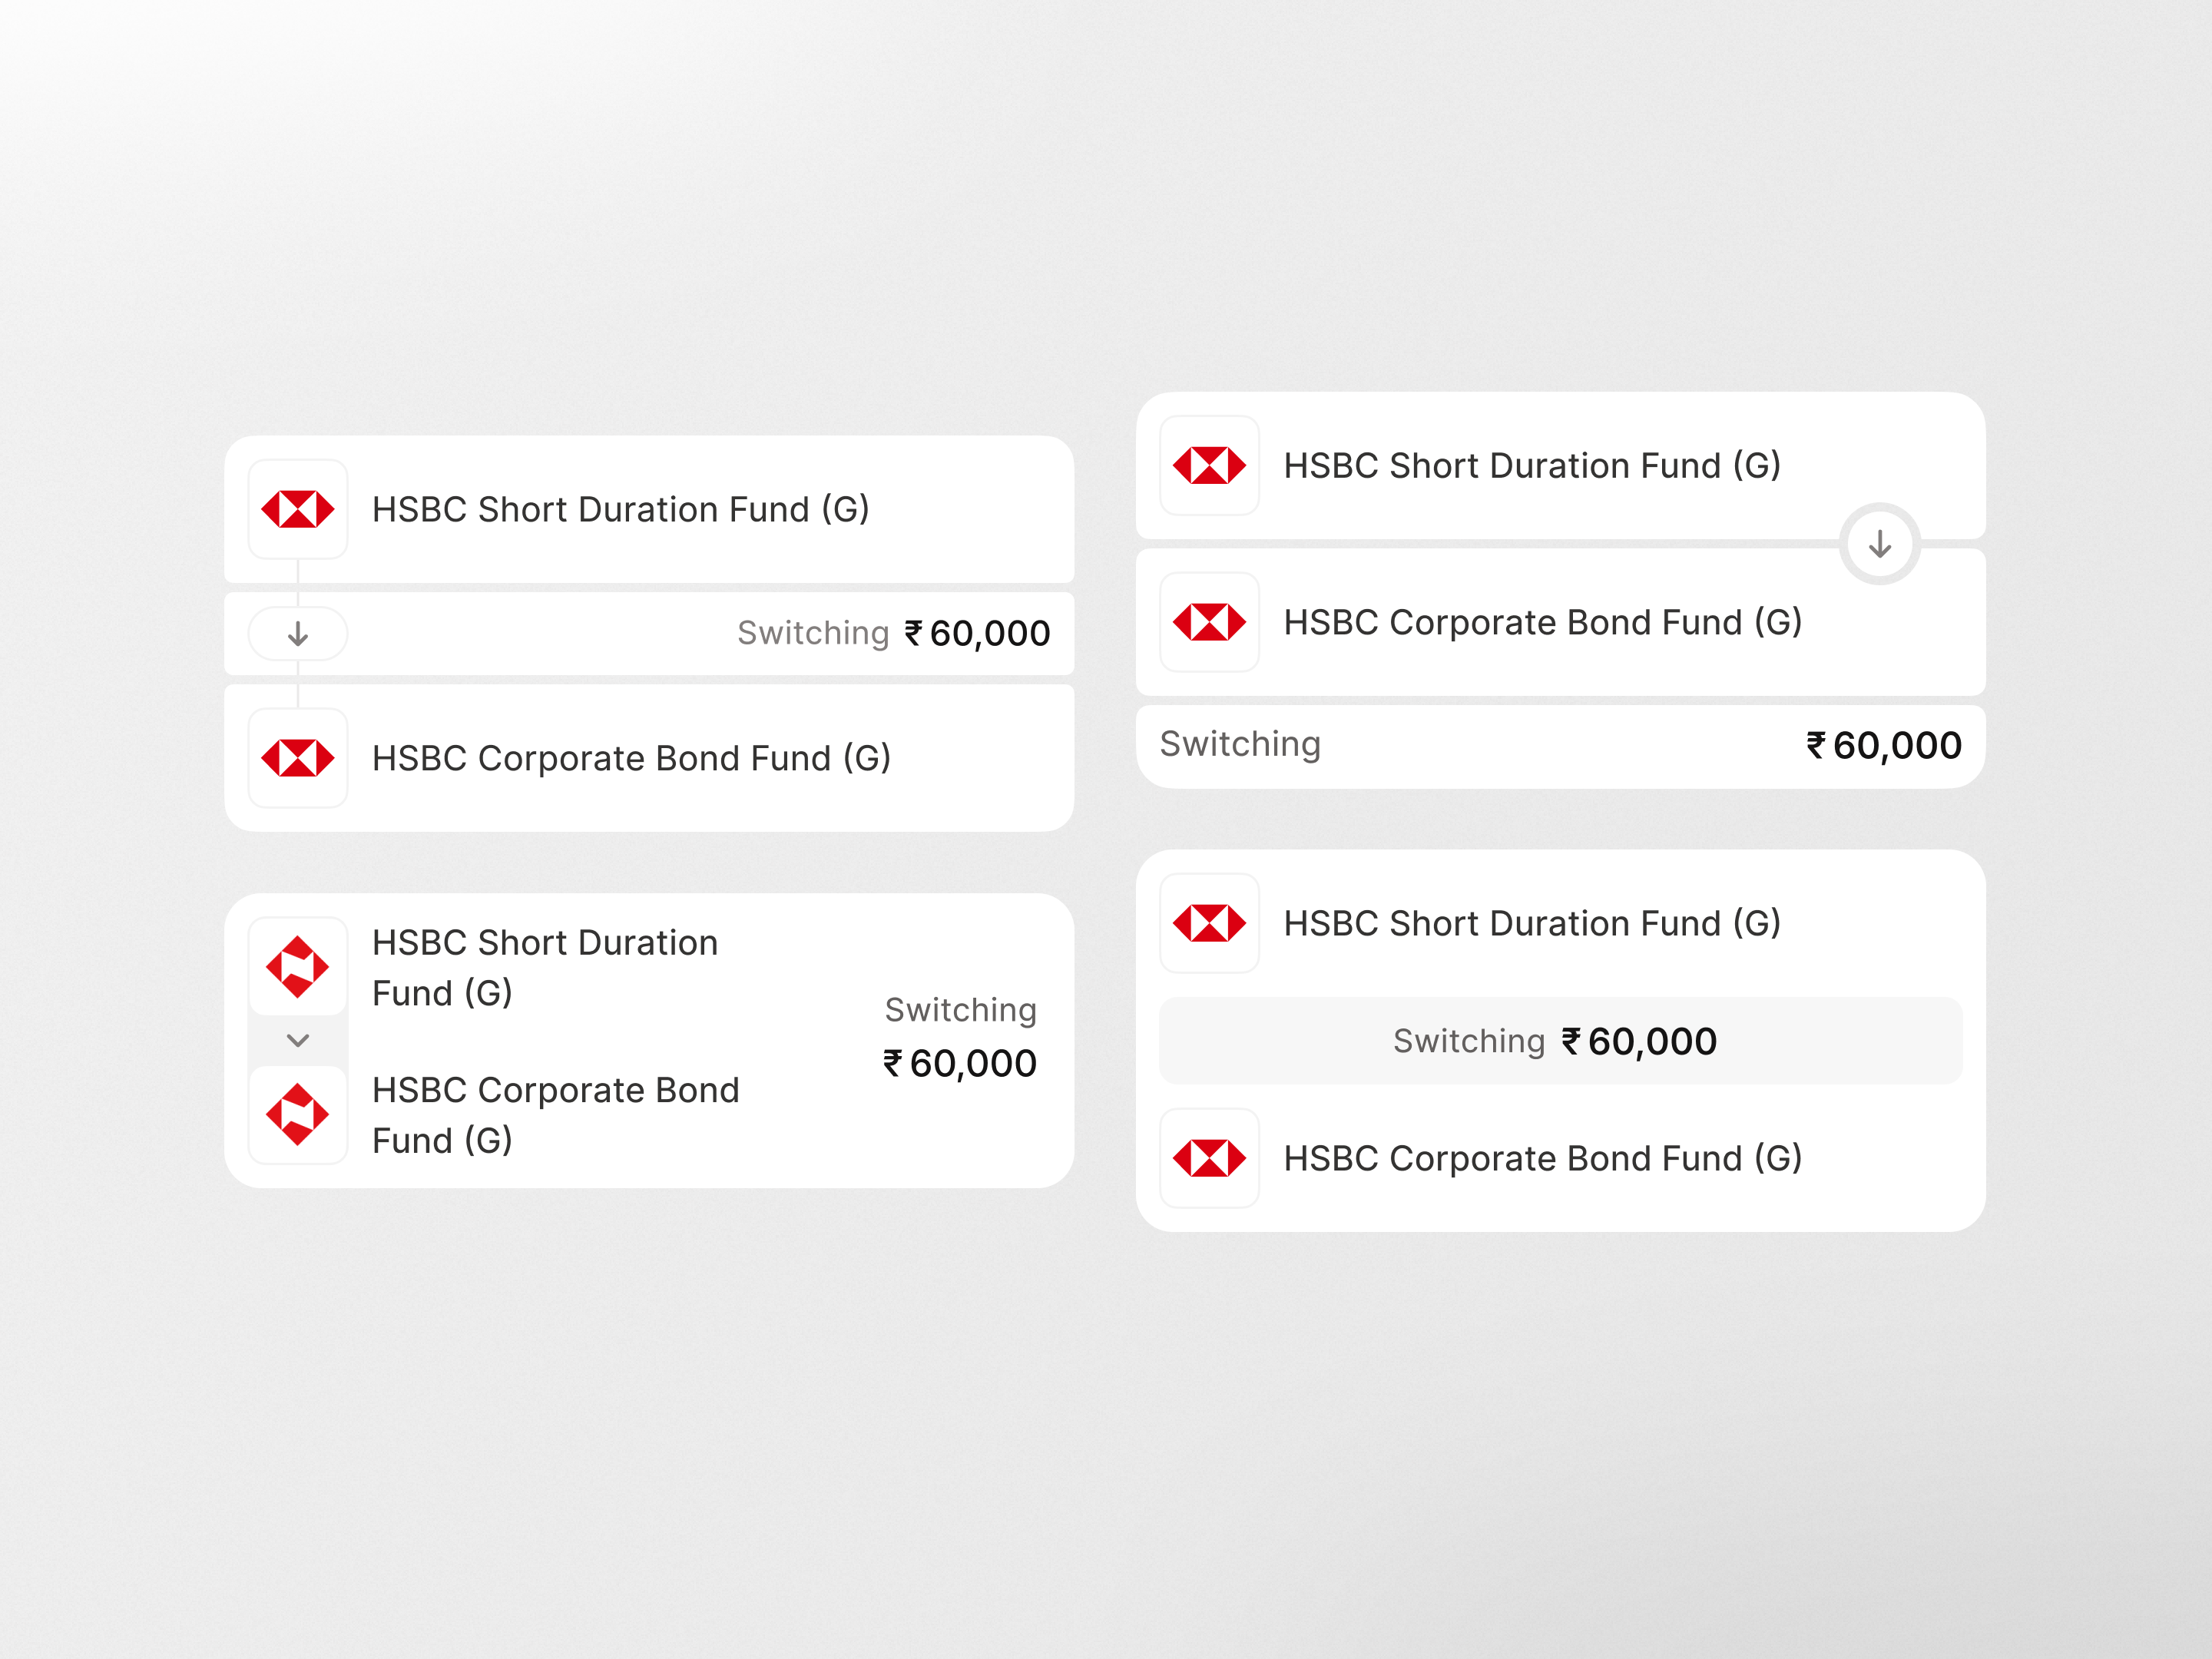Select 'HSBC Short Duration Fund (G)' in top-left card
2212x1659 pixels.
pos(620,510)
